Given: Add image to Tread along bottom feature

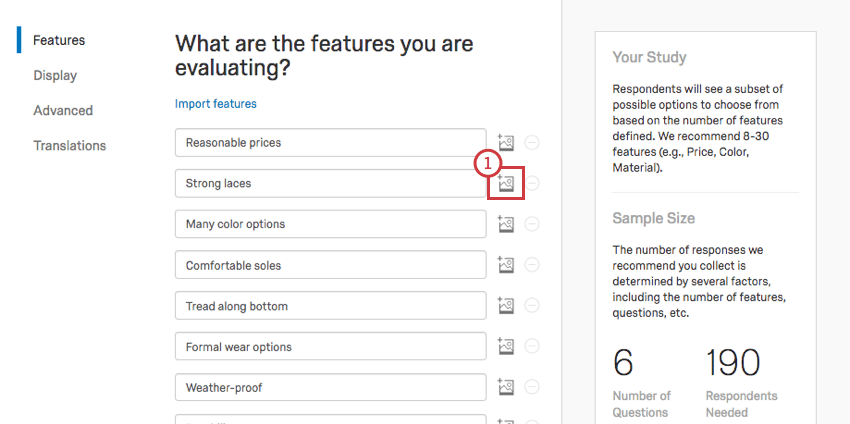Looking at the screenshot, I should 506,306.
